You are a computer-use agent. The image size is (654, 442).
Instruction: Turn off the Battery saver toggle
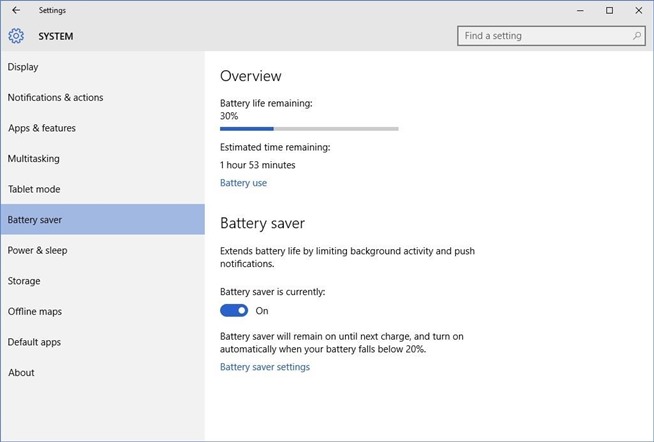coord(234,311)
